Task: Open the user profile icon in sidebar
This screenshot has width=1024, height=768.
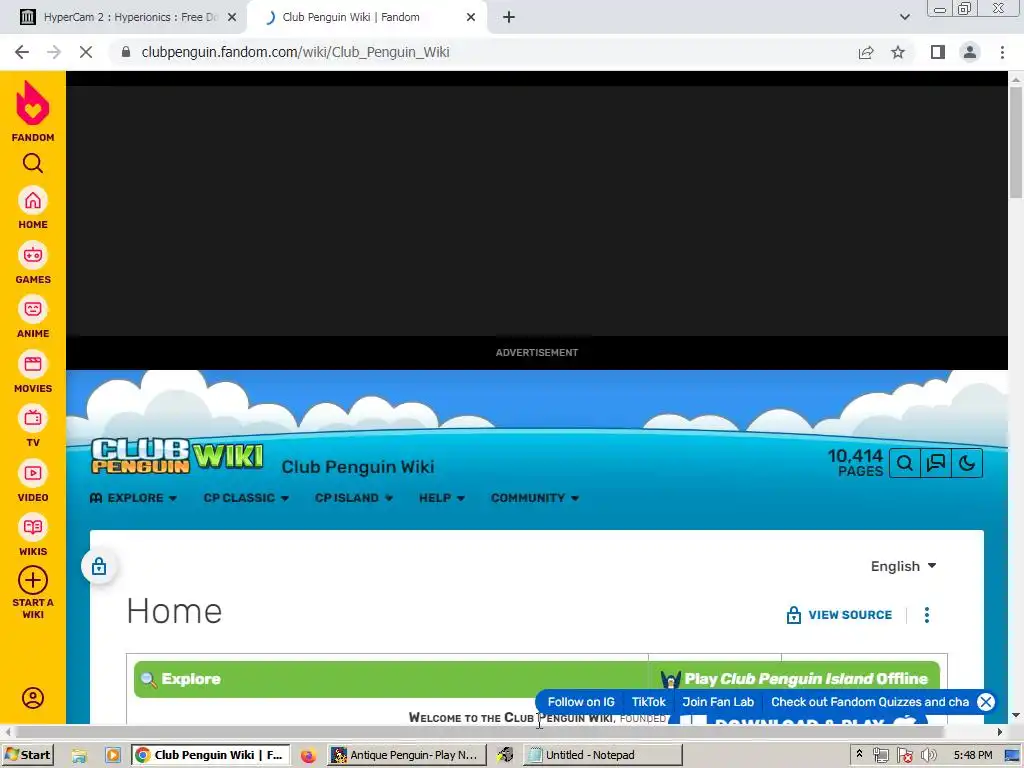Action: click(x=33, y=697)
